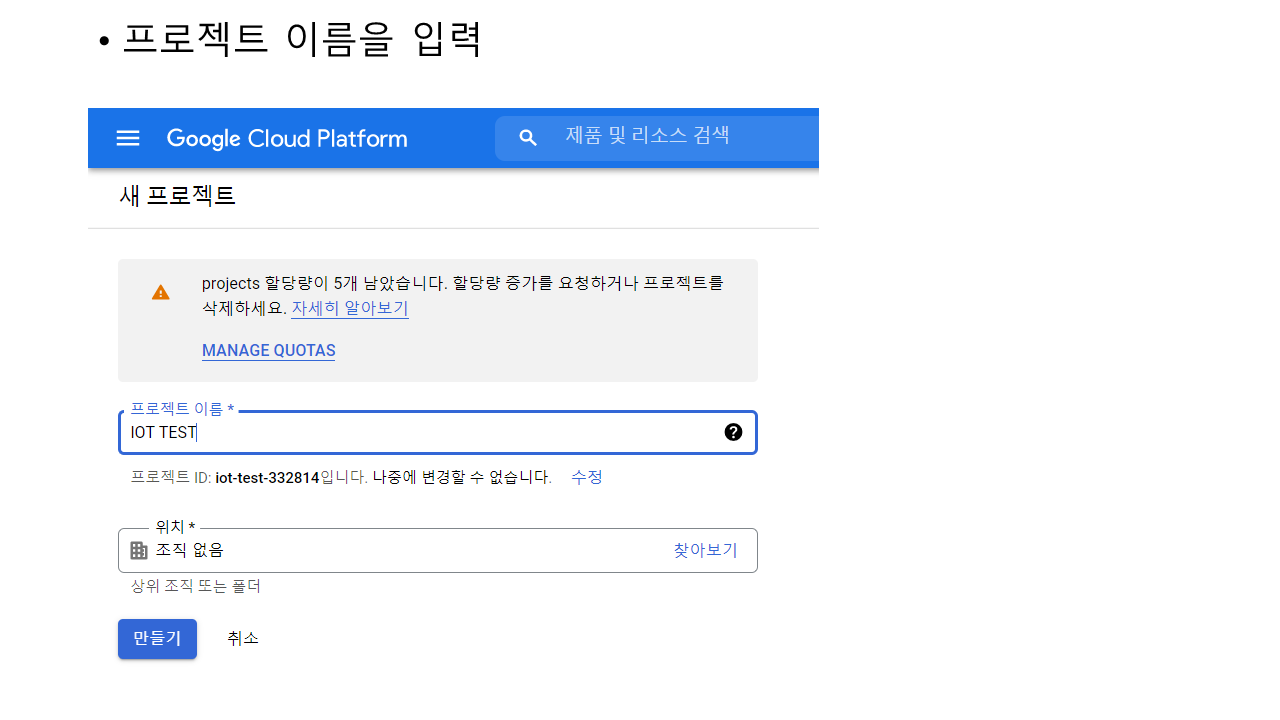Click the organization building icon

point(139,551)
